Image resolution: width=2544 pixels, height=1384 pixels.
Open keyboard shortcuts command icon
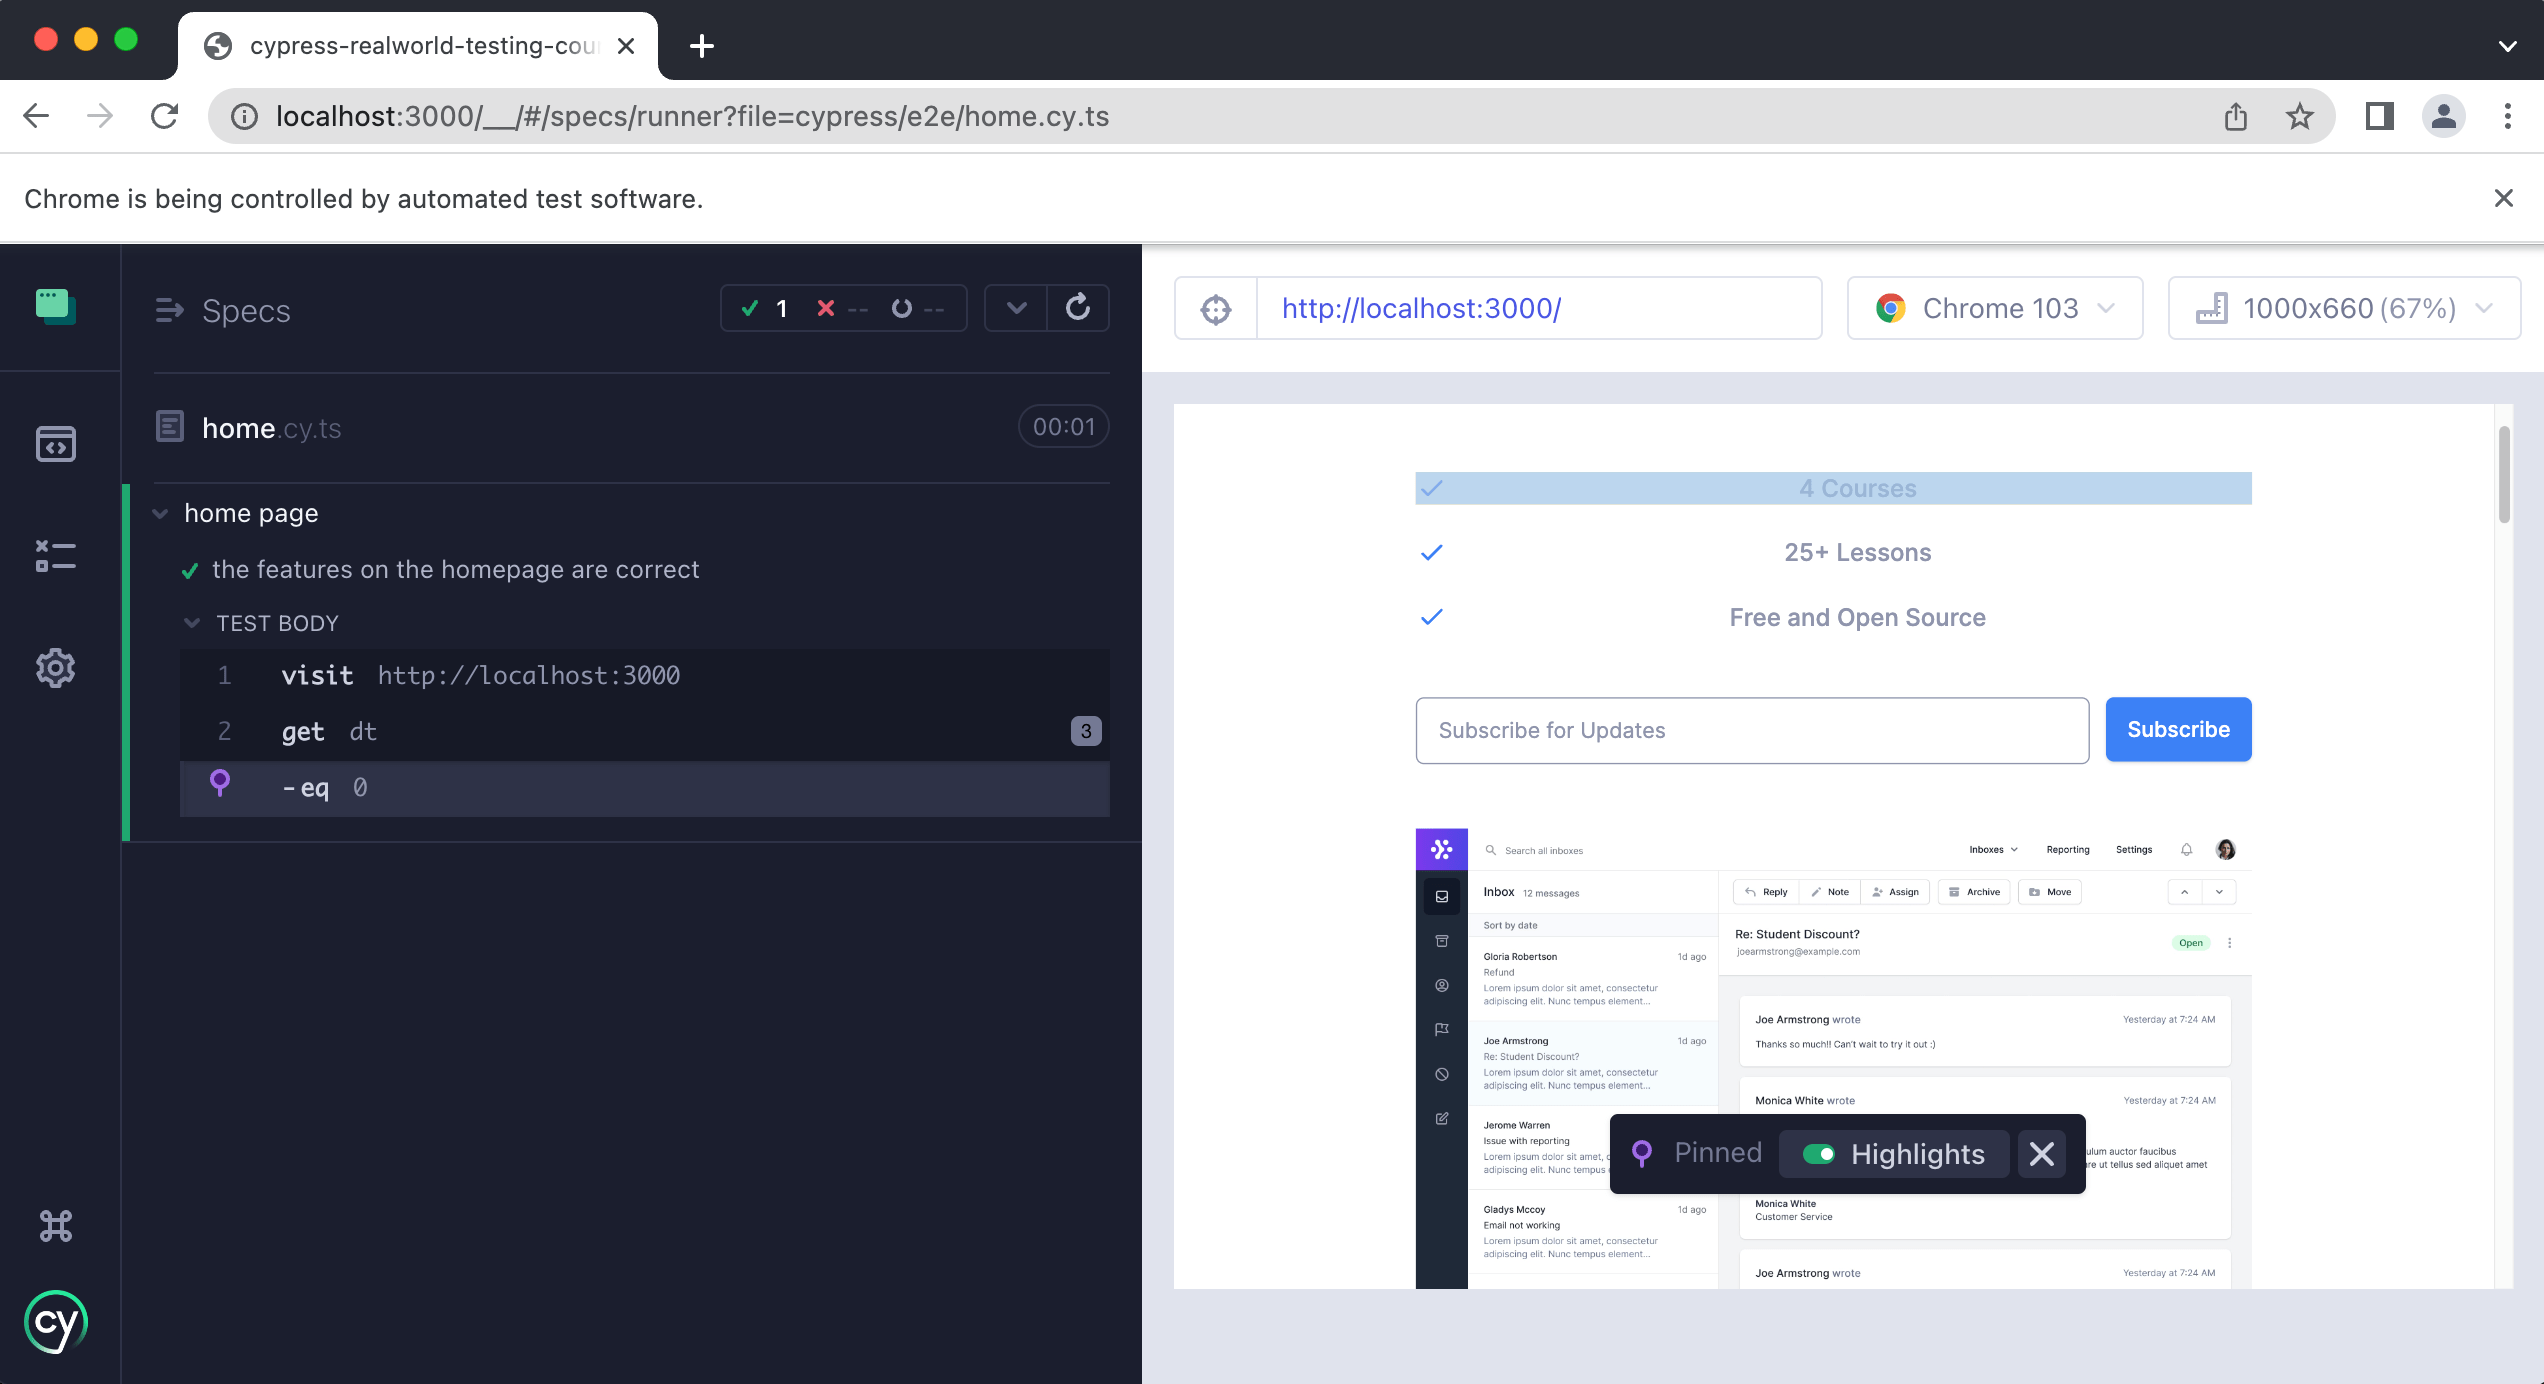[56, 1226]
